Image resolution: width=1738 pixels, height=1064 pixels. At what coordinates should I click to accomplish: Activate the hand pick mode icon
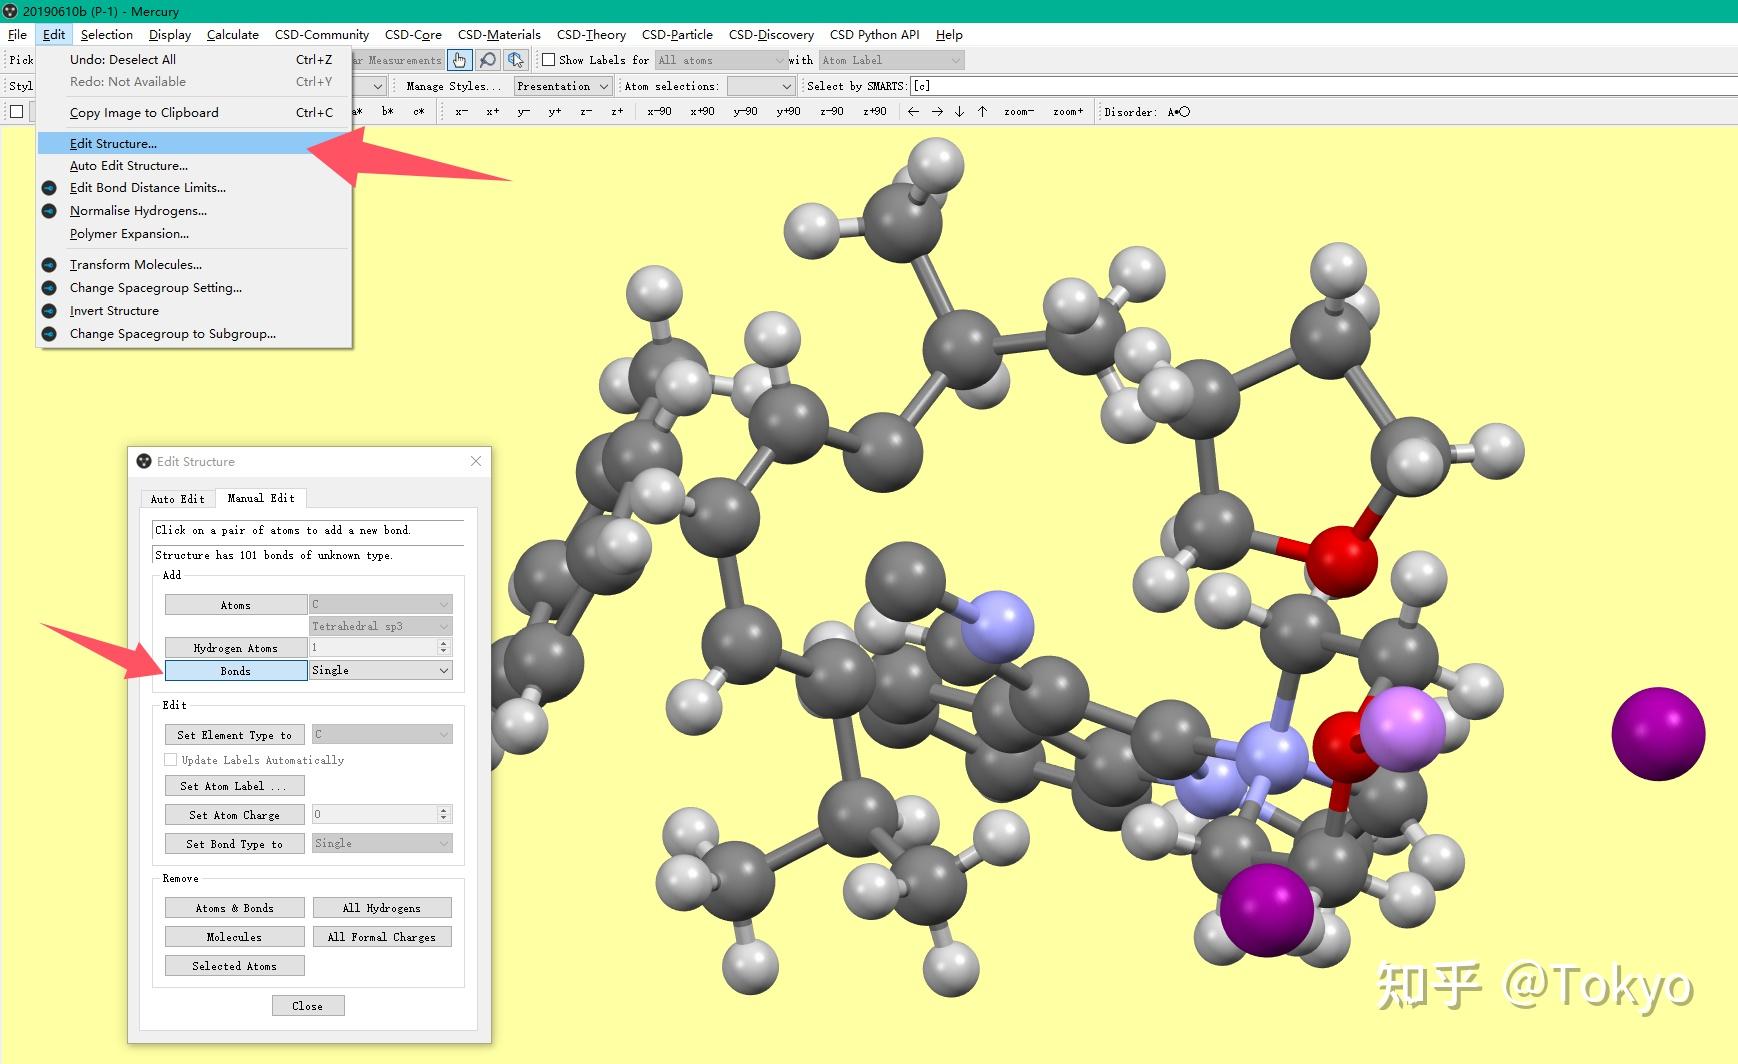[x=460, y=60]
